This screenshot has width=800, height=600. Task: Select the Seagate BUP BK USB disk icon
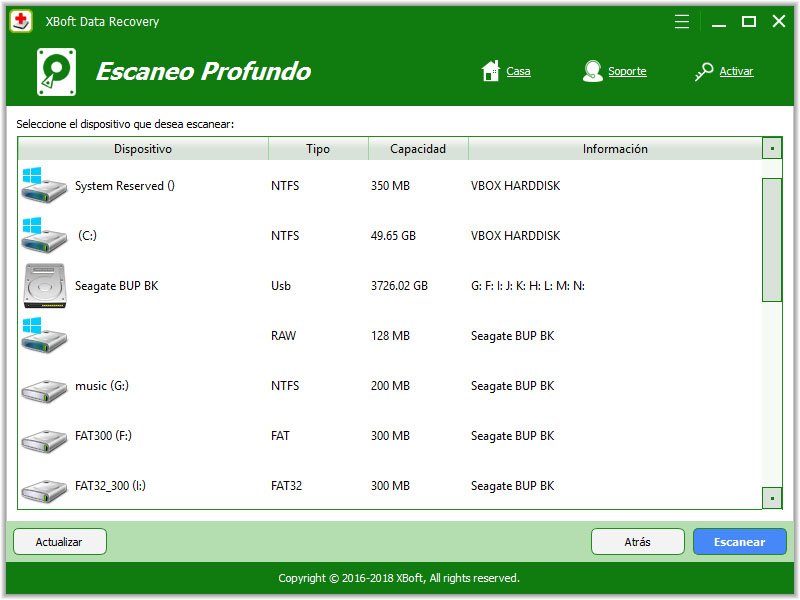(x=44, y=286)
